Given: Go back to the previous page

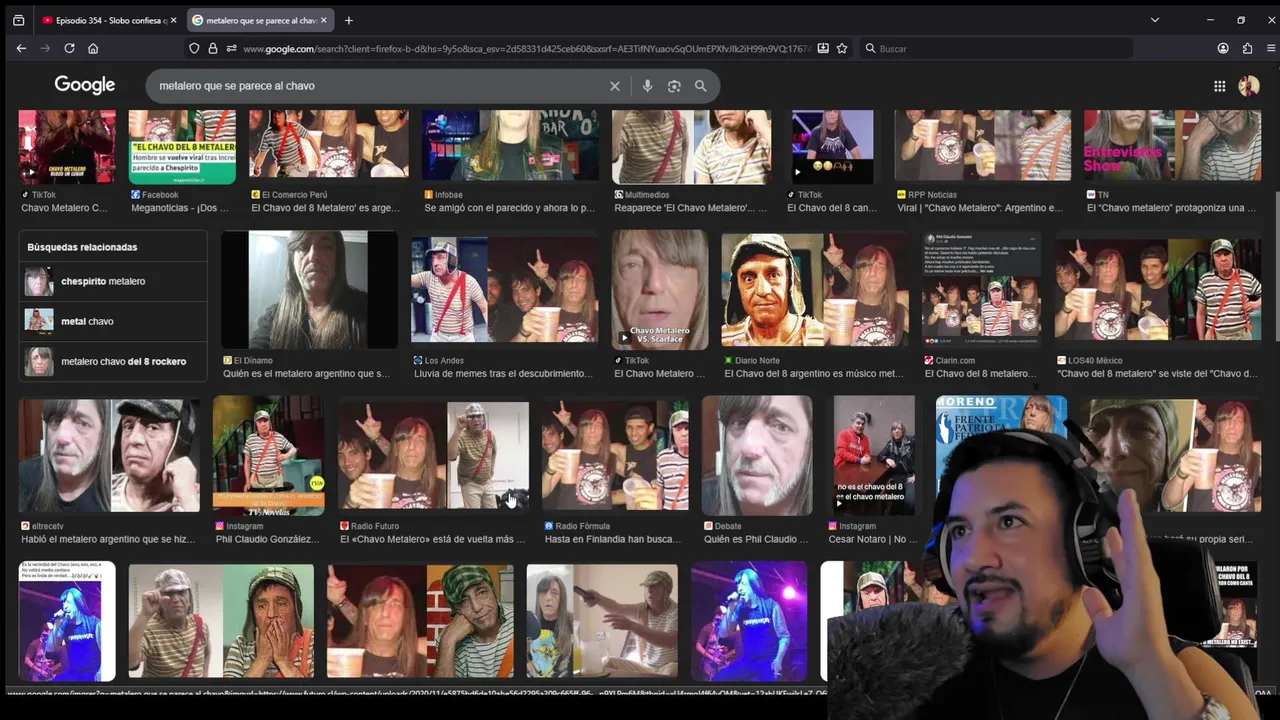Looking at the screenshot, I should (x=21, y=48).
